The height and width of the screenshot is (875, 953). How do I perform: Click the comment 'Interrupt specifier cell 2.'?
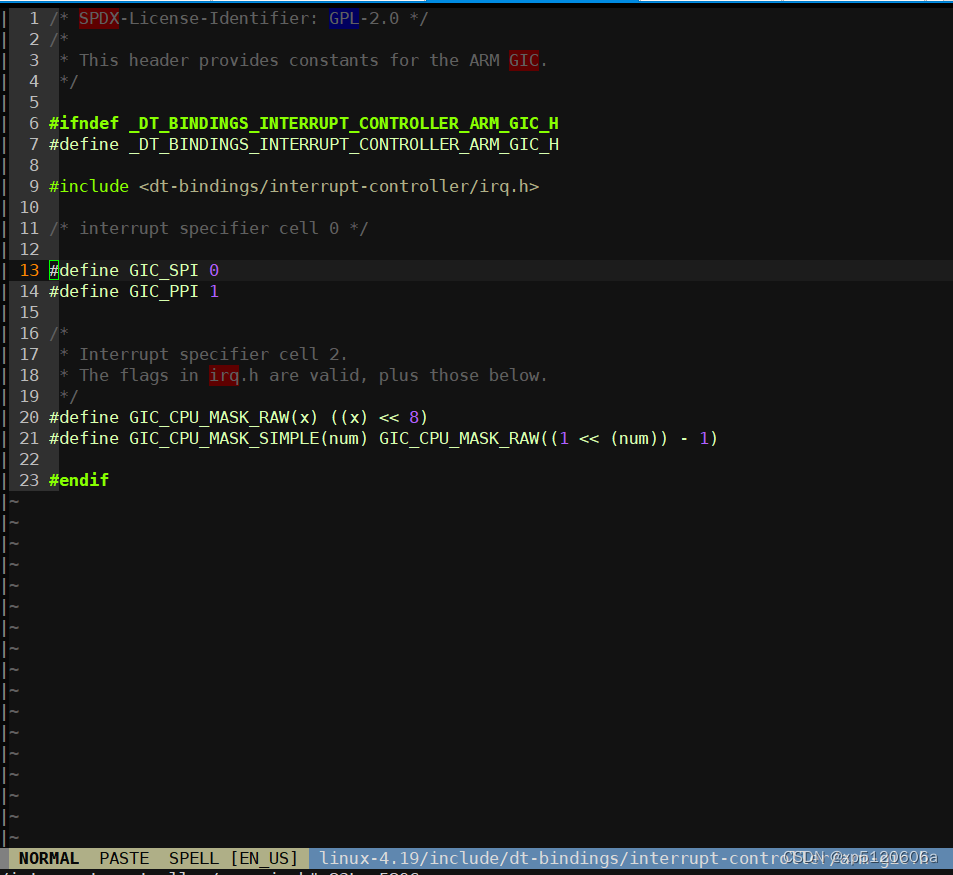[x=213, y=354]
